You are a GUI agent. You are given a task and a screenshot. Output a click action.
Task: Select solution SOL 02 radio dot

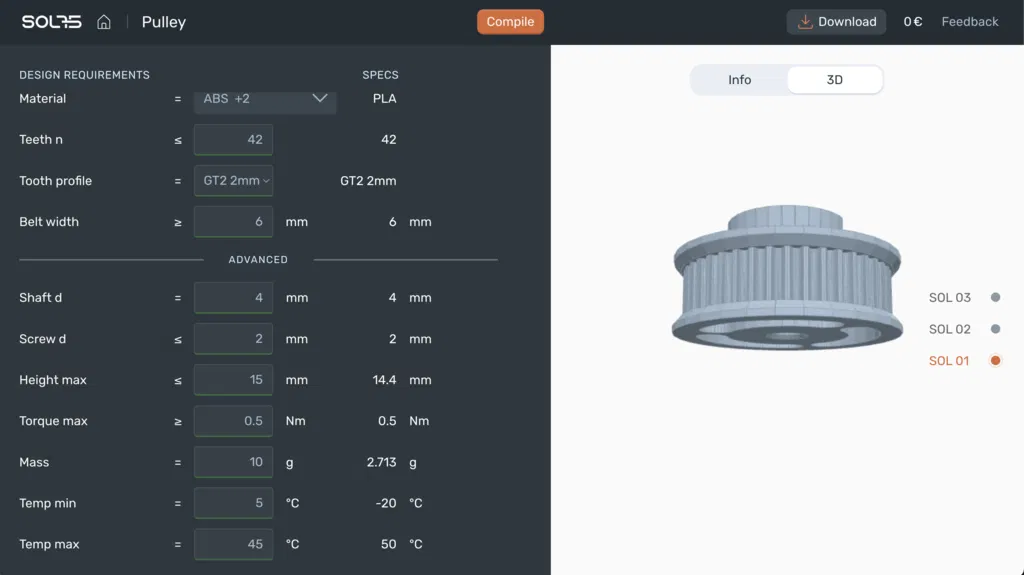click(995, 329)
